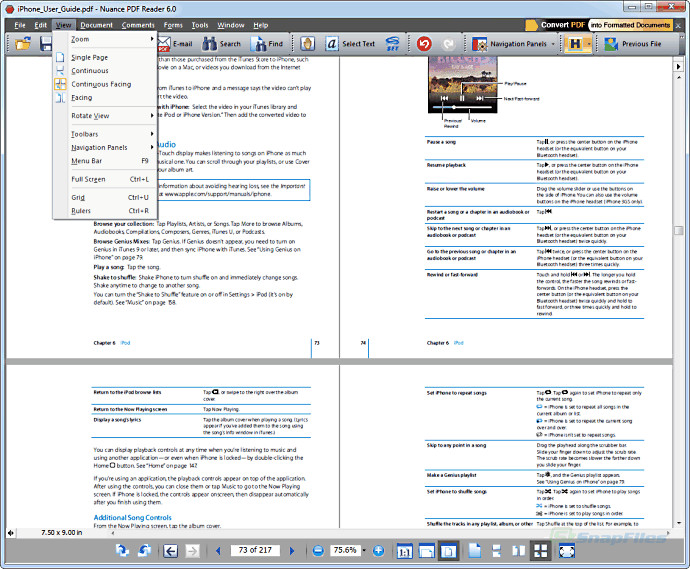Screen dimensions: 690x569
Task: Open the Navigation Panels toolbar dropdown arrow
Action: click(553, 44)
